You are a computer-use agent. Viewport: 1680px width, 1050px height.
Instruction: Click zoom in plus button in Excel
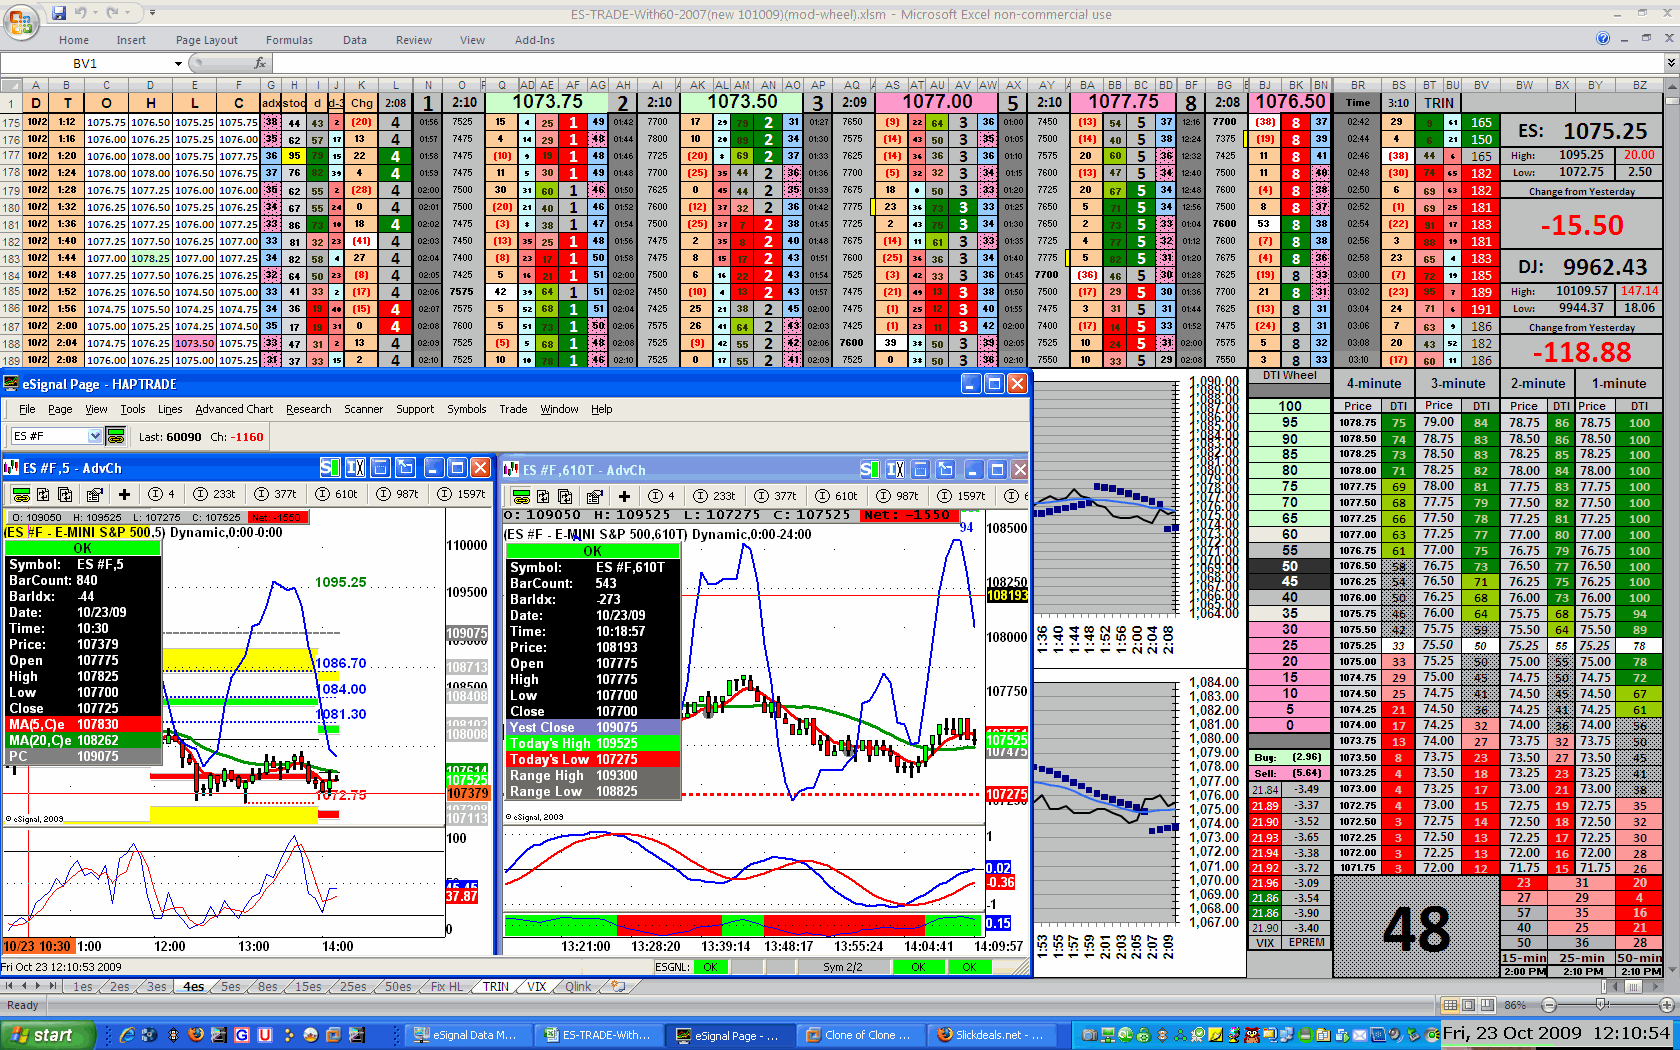(x=1666, y=1005)
